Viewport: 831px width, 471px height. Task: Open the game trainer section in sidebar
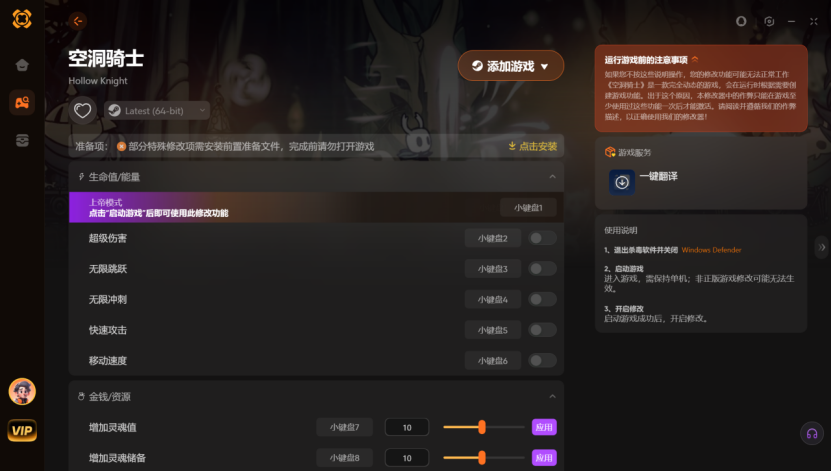click(22, 102)
